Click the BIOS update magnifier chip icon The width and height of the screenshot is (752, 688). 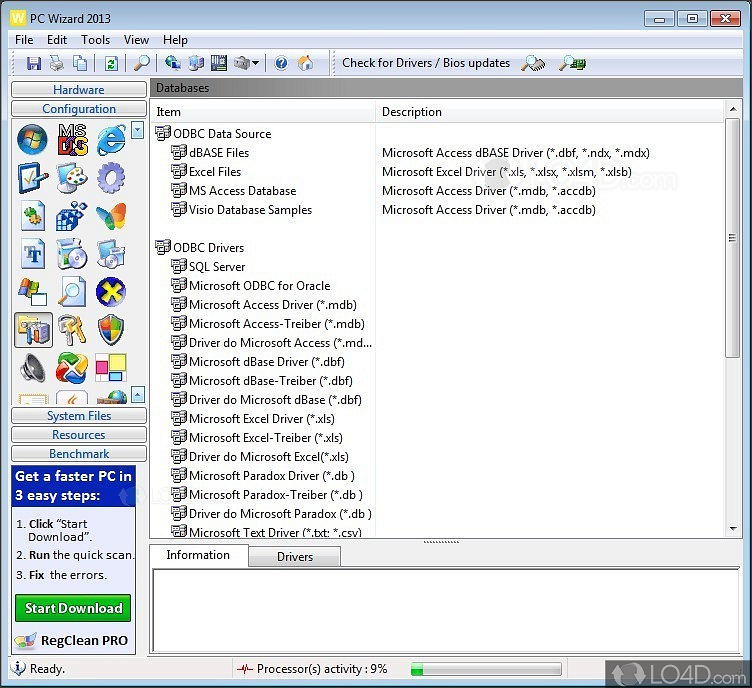[x=572, y=63]
